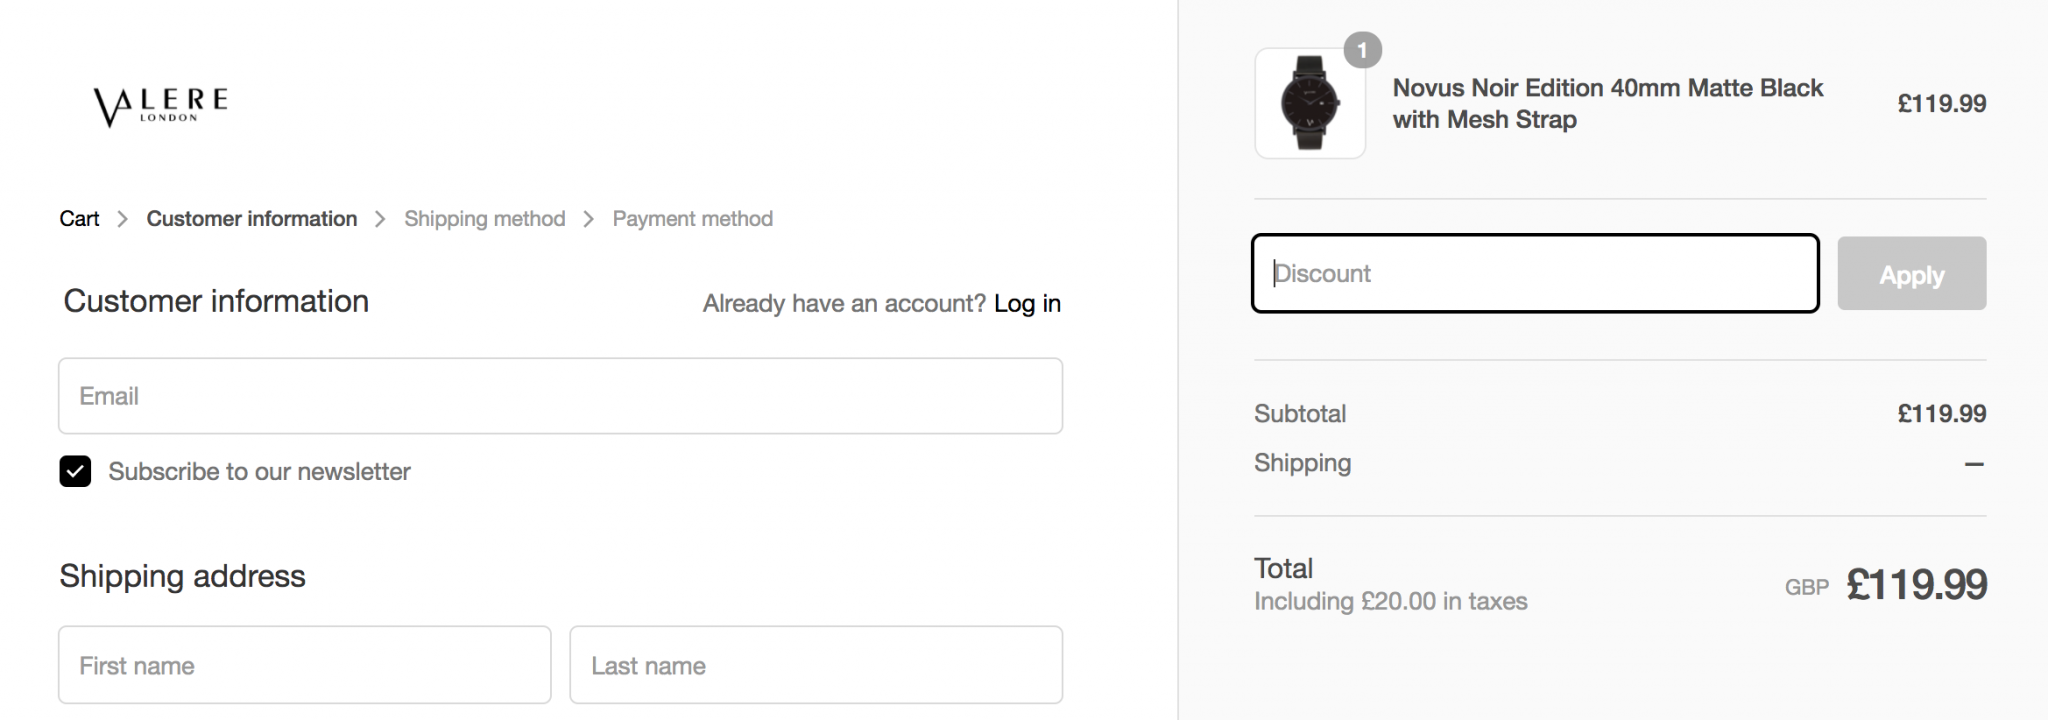Open the Novus Noir watch thumbnail
Viewport: 2048px width, 720px height.
tap(1310, 104)
